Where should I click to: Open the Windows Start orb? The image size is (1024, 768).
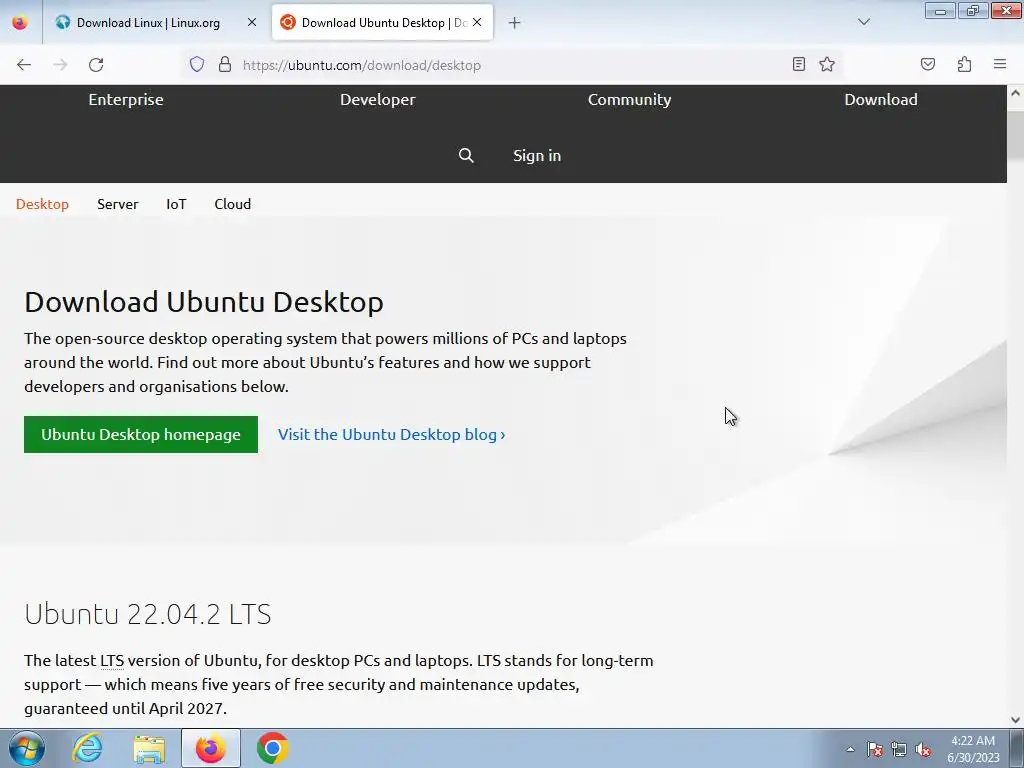click(x=26, y=748)
